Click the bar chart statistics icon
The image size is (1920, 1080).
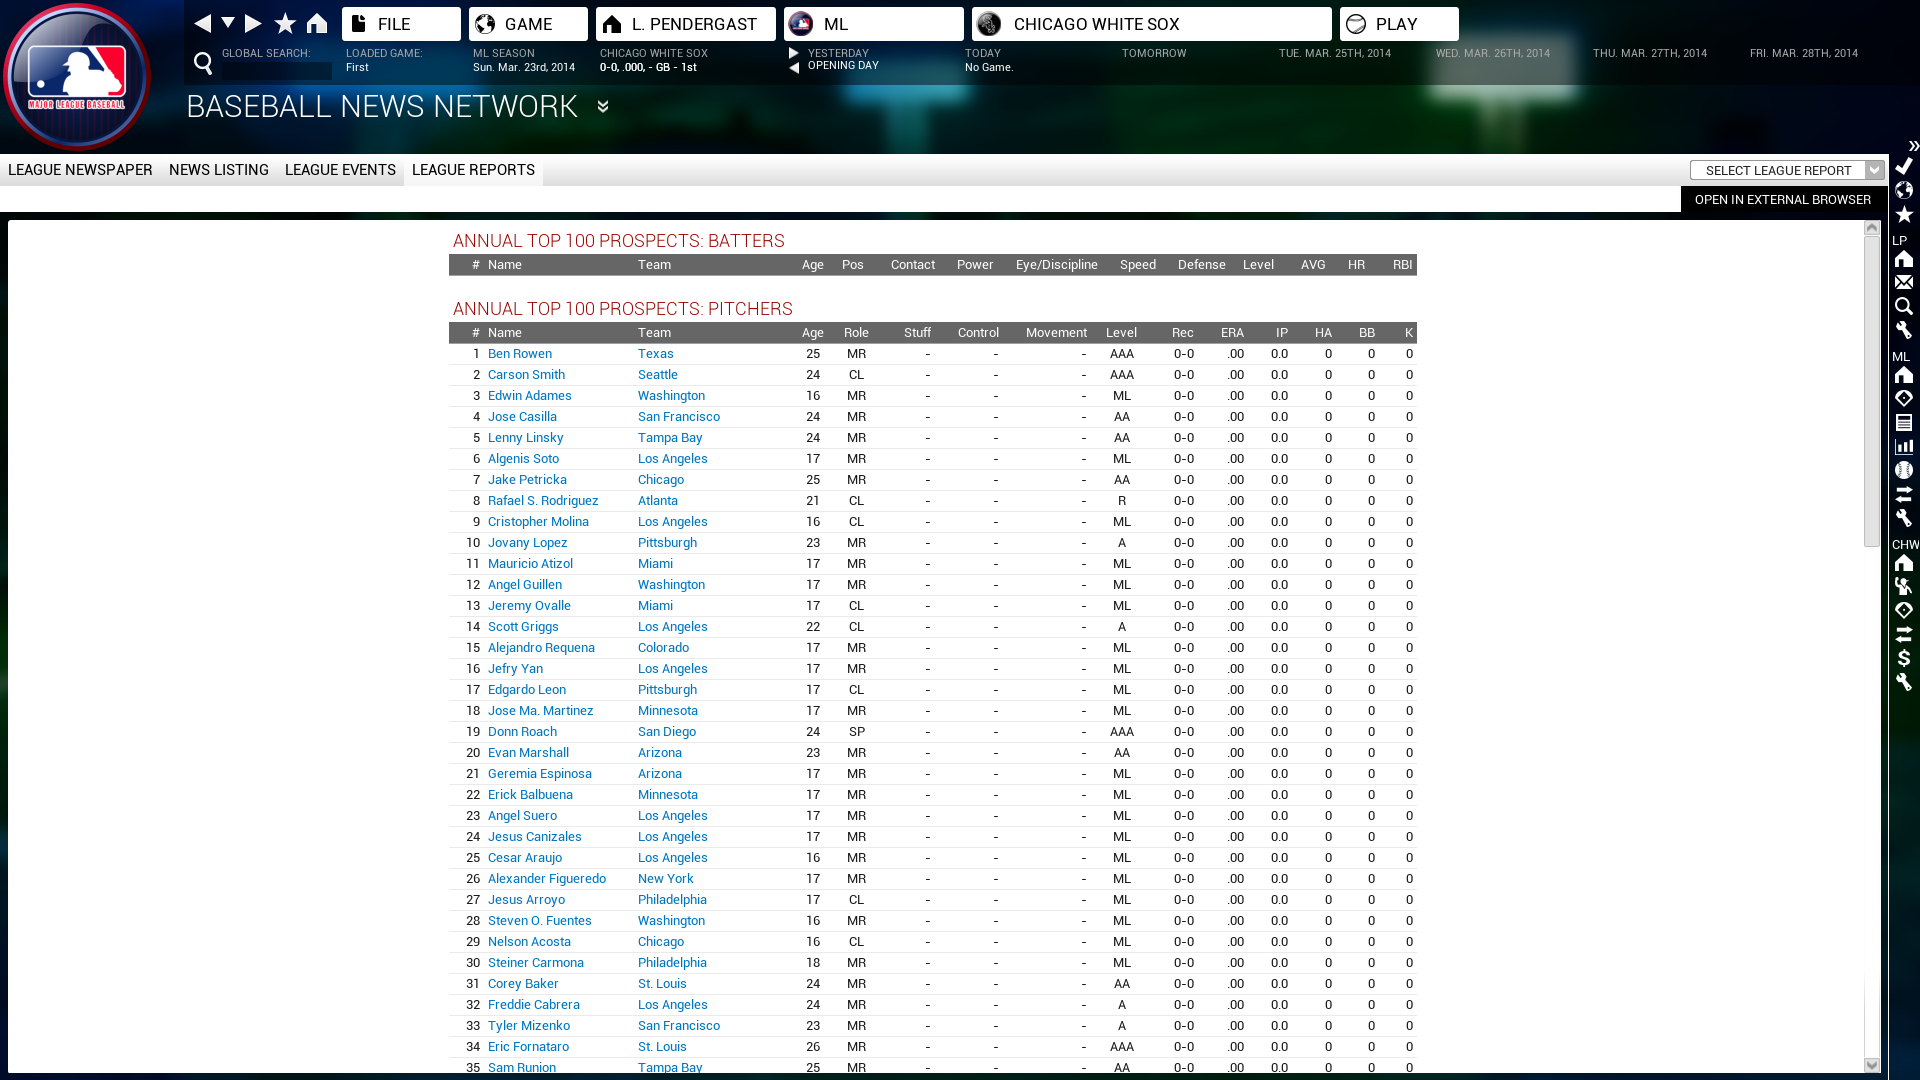pos(1903,446)
